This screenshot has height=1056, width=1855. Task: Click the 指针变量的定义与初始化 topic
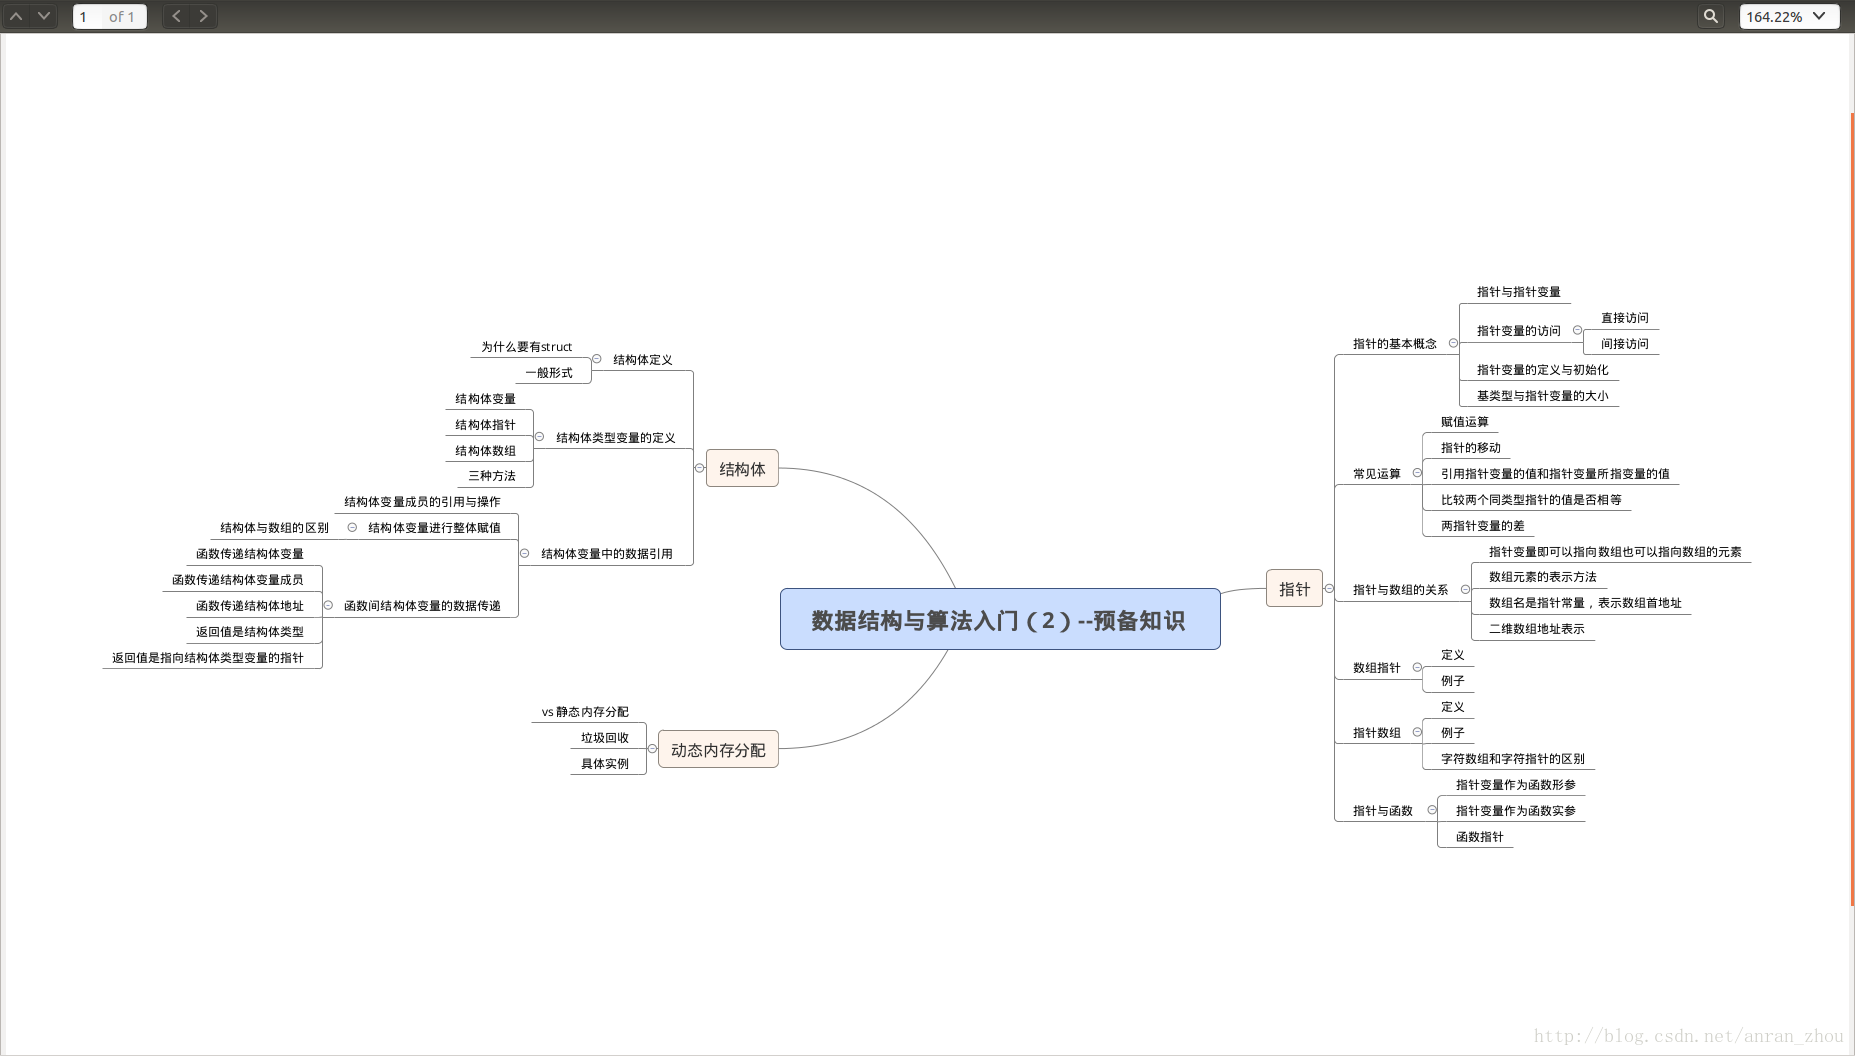tap(1543, 370)
